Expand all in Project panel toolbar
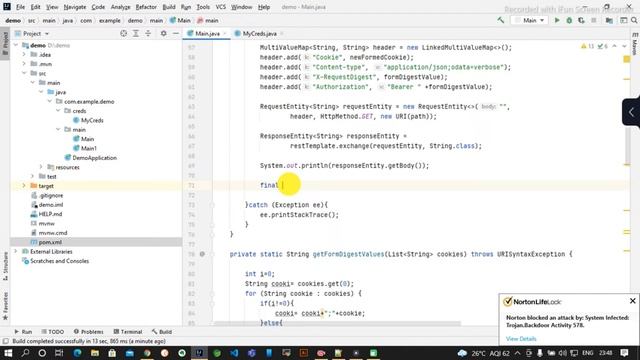This screenshot has width=640, height=360. coord(136,33)
